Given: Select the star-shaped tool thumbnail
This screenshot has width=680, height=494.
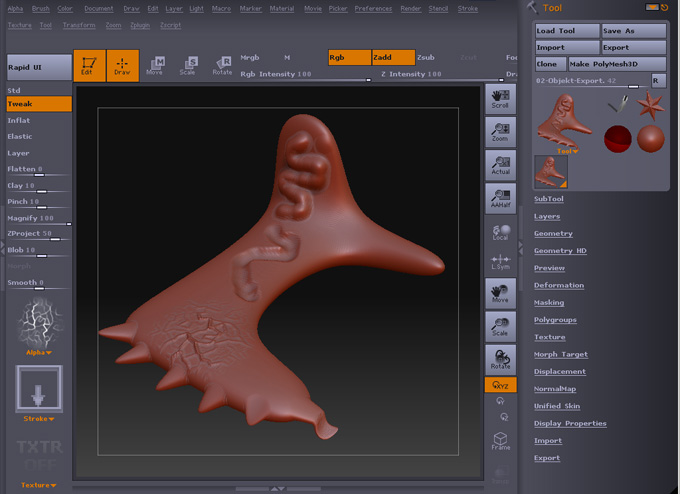Looking at the screenshot, I should [651, 104].
